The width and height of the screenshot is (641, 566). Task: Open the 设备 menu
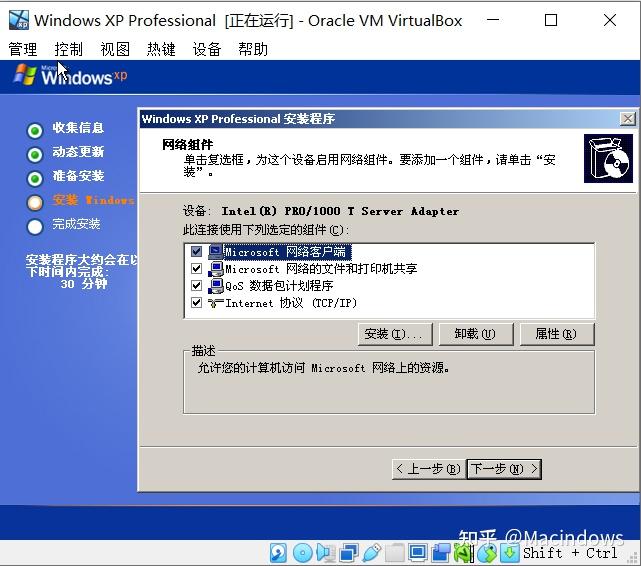pos(207,49)
